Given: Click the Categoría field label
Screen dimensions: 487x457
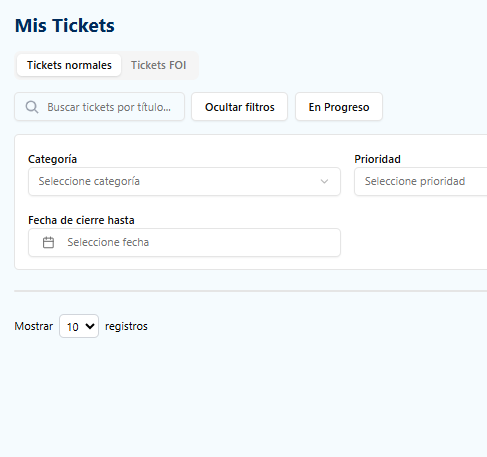Looking at the screenshot, I should [x=52, y=159].
